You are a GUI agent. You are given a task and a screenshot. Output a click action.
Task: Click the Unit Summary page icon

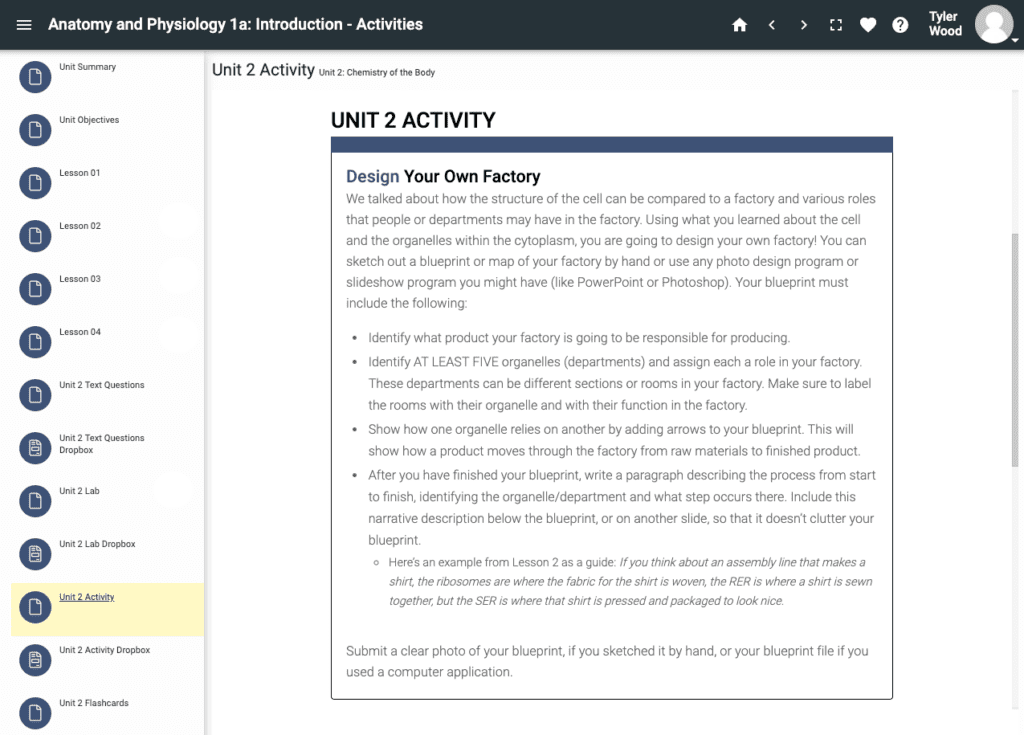[36, 77]
